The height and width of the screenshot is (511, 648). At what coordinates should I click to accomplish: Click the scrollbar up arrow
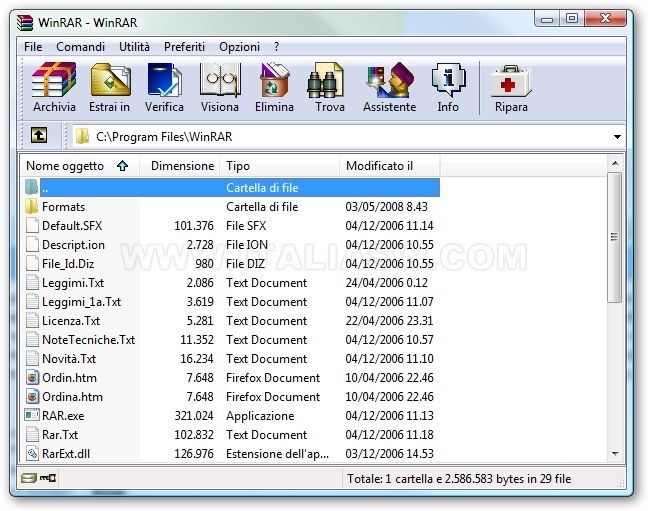point(615,163)
